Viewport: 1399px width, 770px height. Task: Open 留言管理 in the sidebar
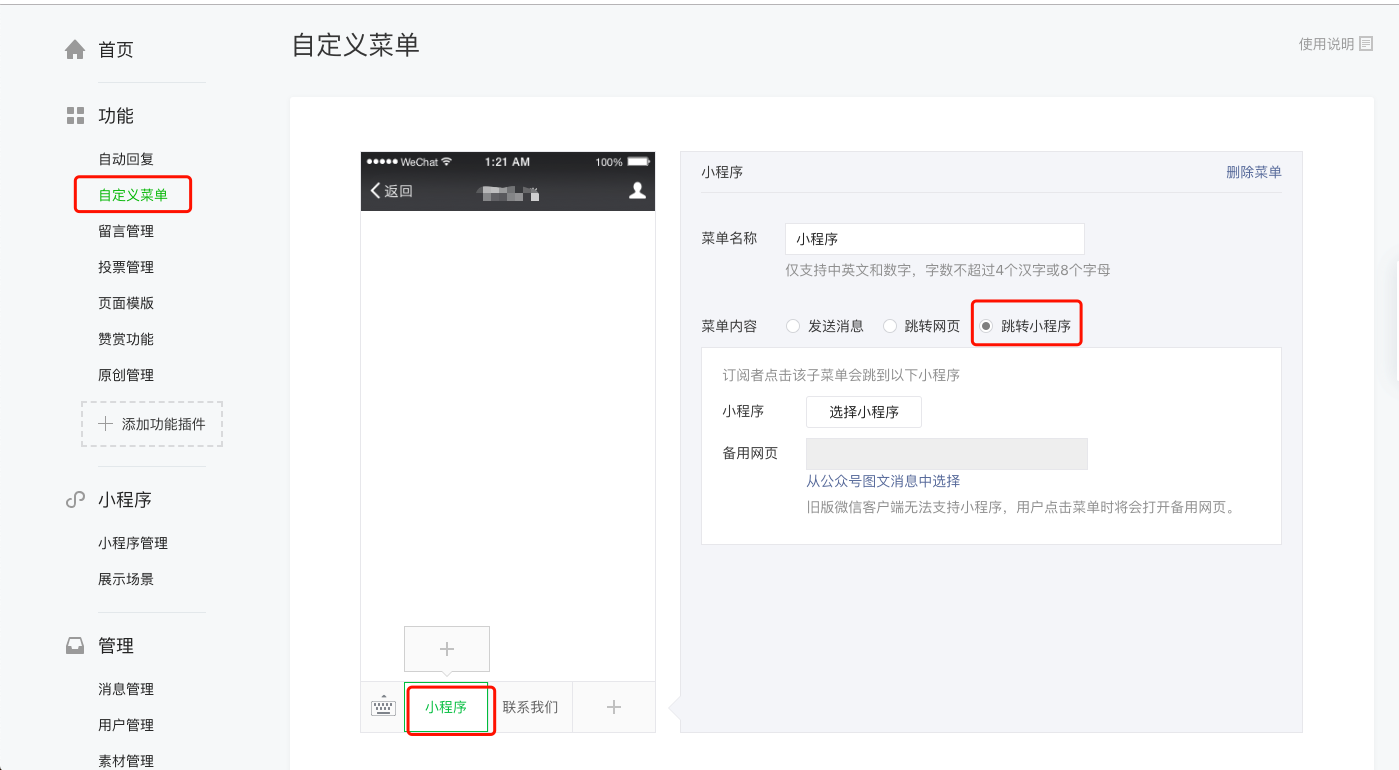pos(126,231)
